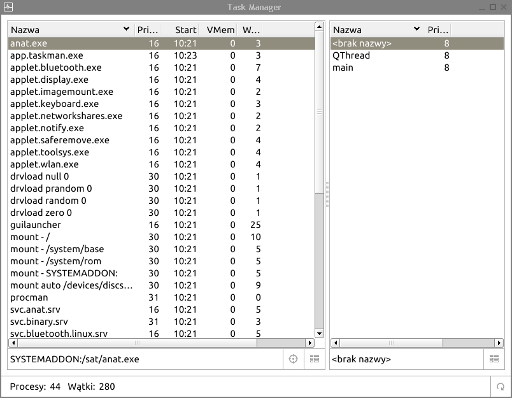Click the process list Pri... column header
Image resolution: width=512 pixels, height=398 pixels.
(147, 30)
